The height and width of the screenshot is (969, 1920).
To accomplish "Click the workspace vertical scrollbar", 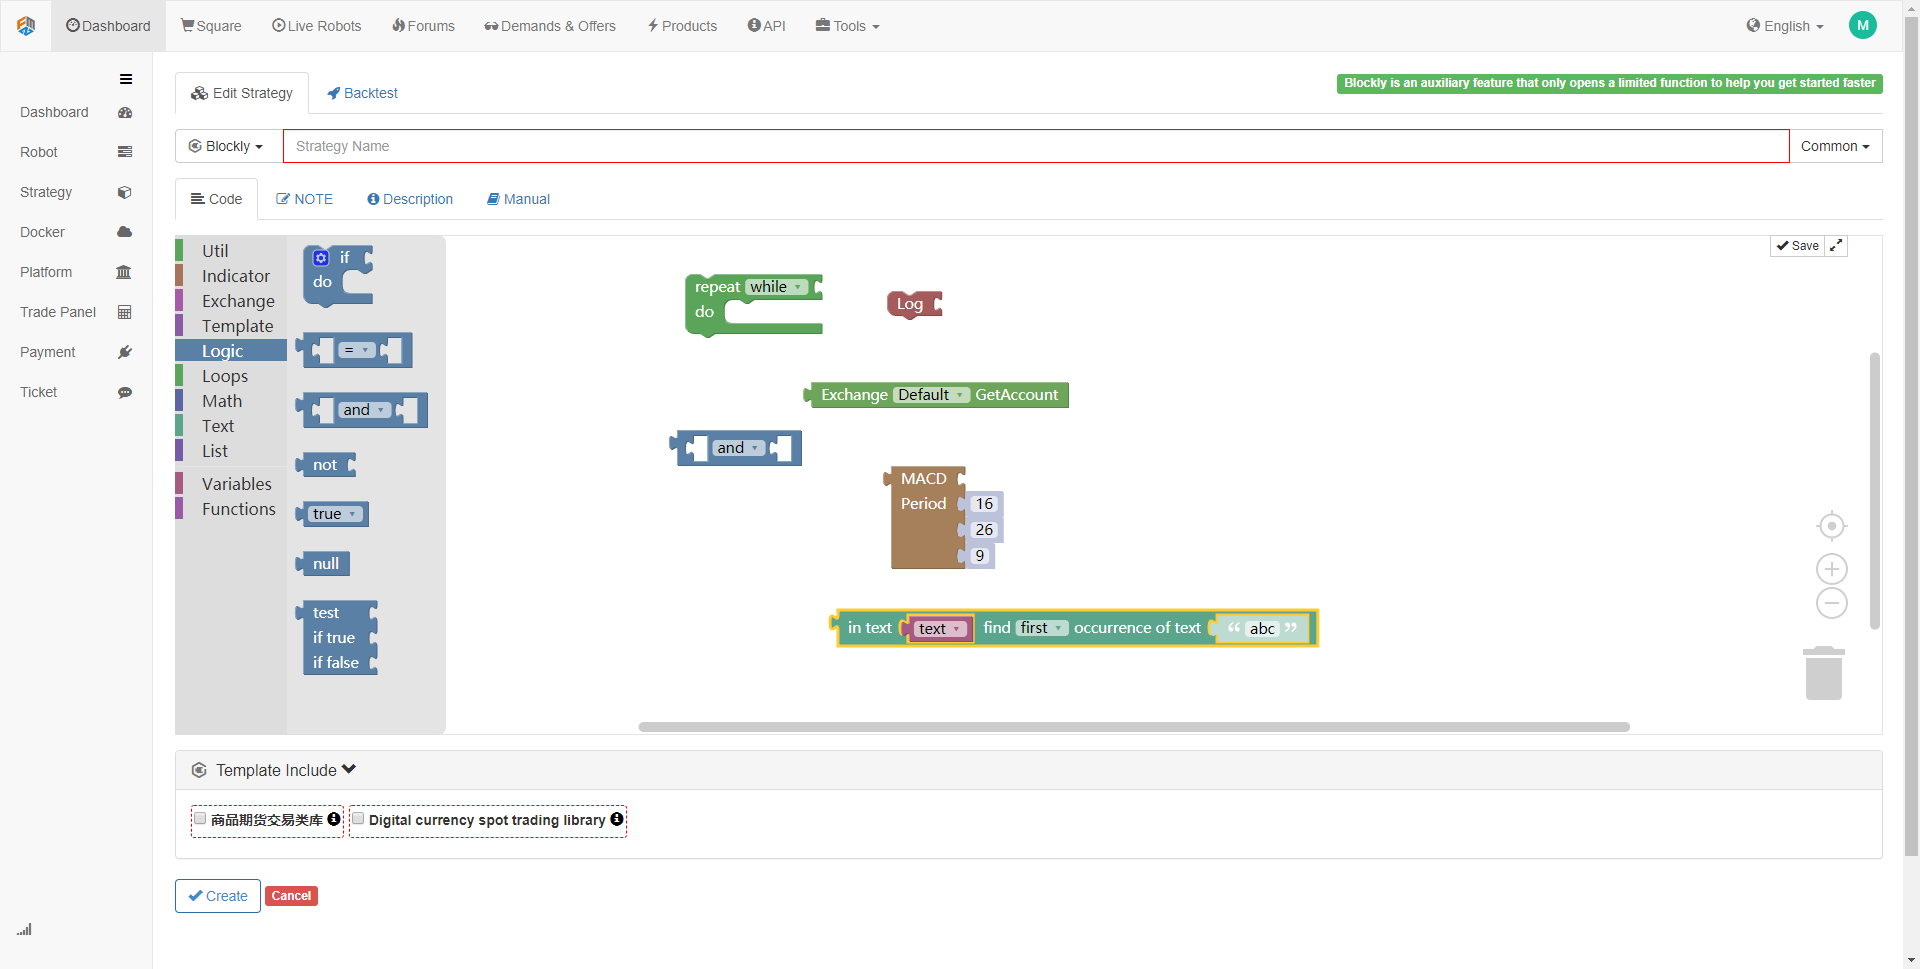I will pos(1875,491).
